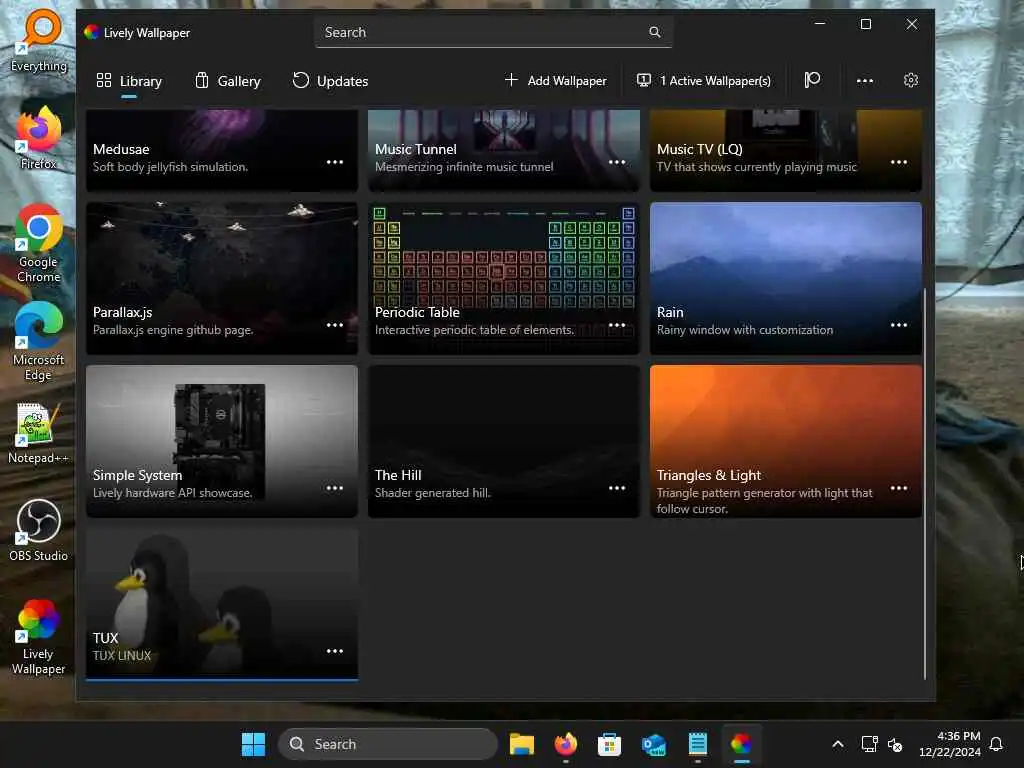Click the library vertical scrollbar
This screenshot has height=768, width=1024.
tap(925, 483)
